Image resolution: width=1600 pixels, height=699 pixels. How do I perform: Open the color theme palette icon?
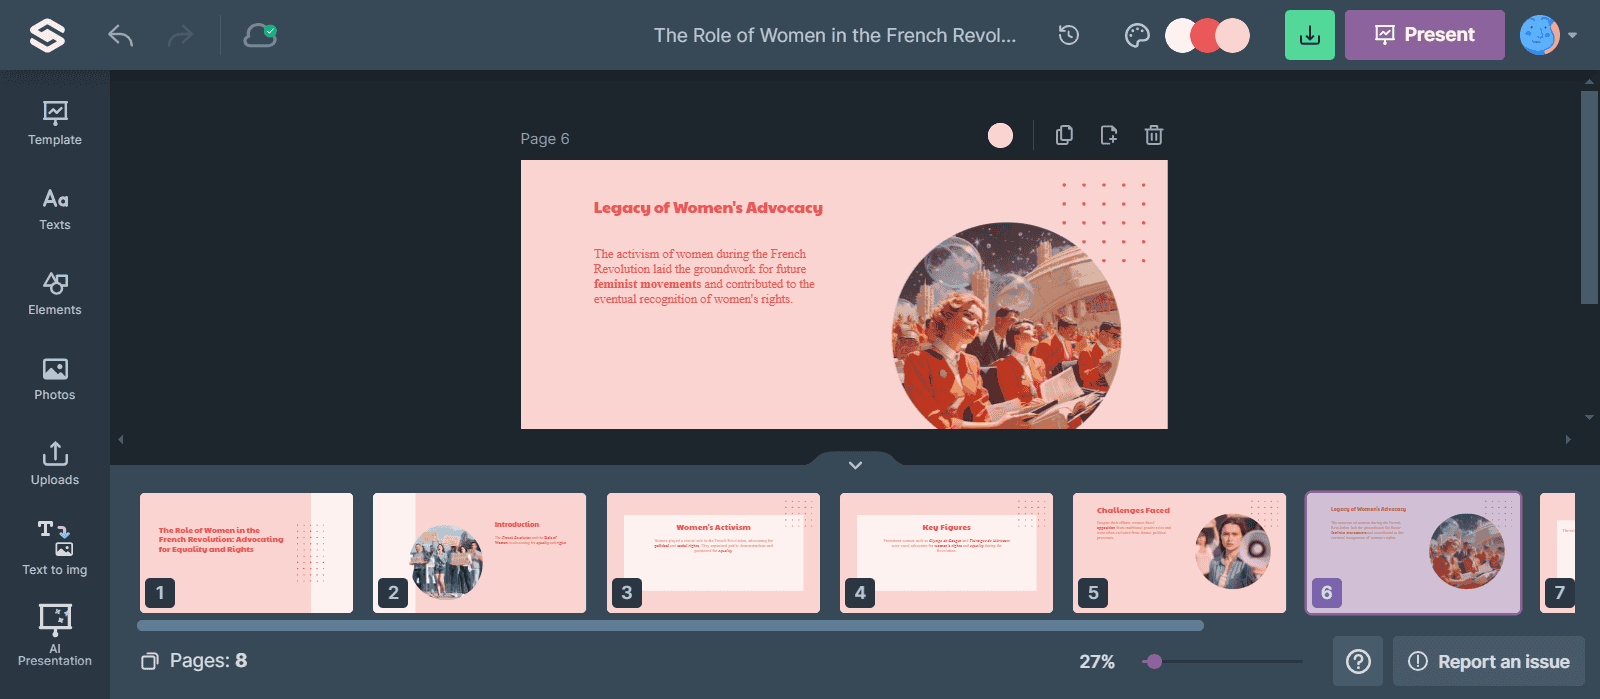(x=1137, y=36)
